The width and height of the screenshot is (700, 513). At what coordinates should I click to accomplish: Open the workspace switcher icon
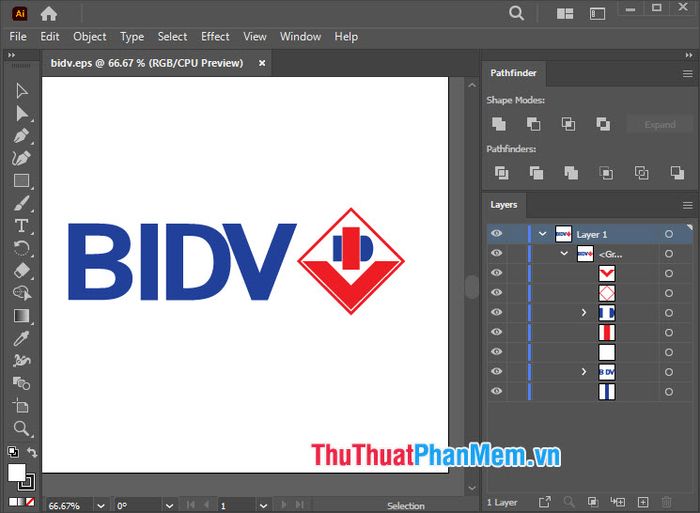click(597, 14)
